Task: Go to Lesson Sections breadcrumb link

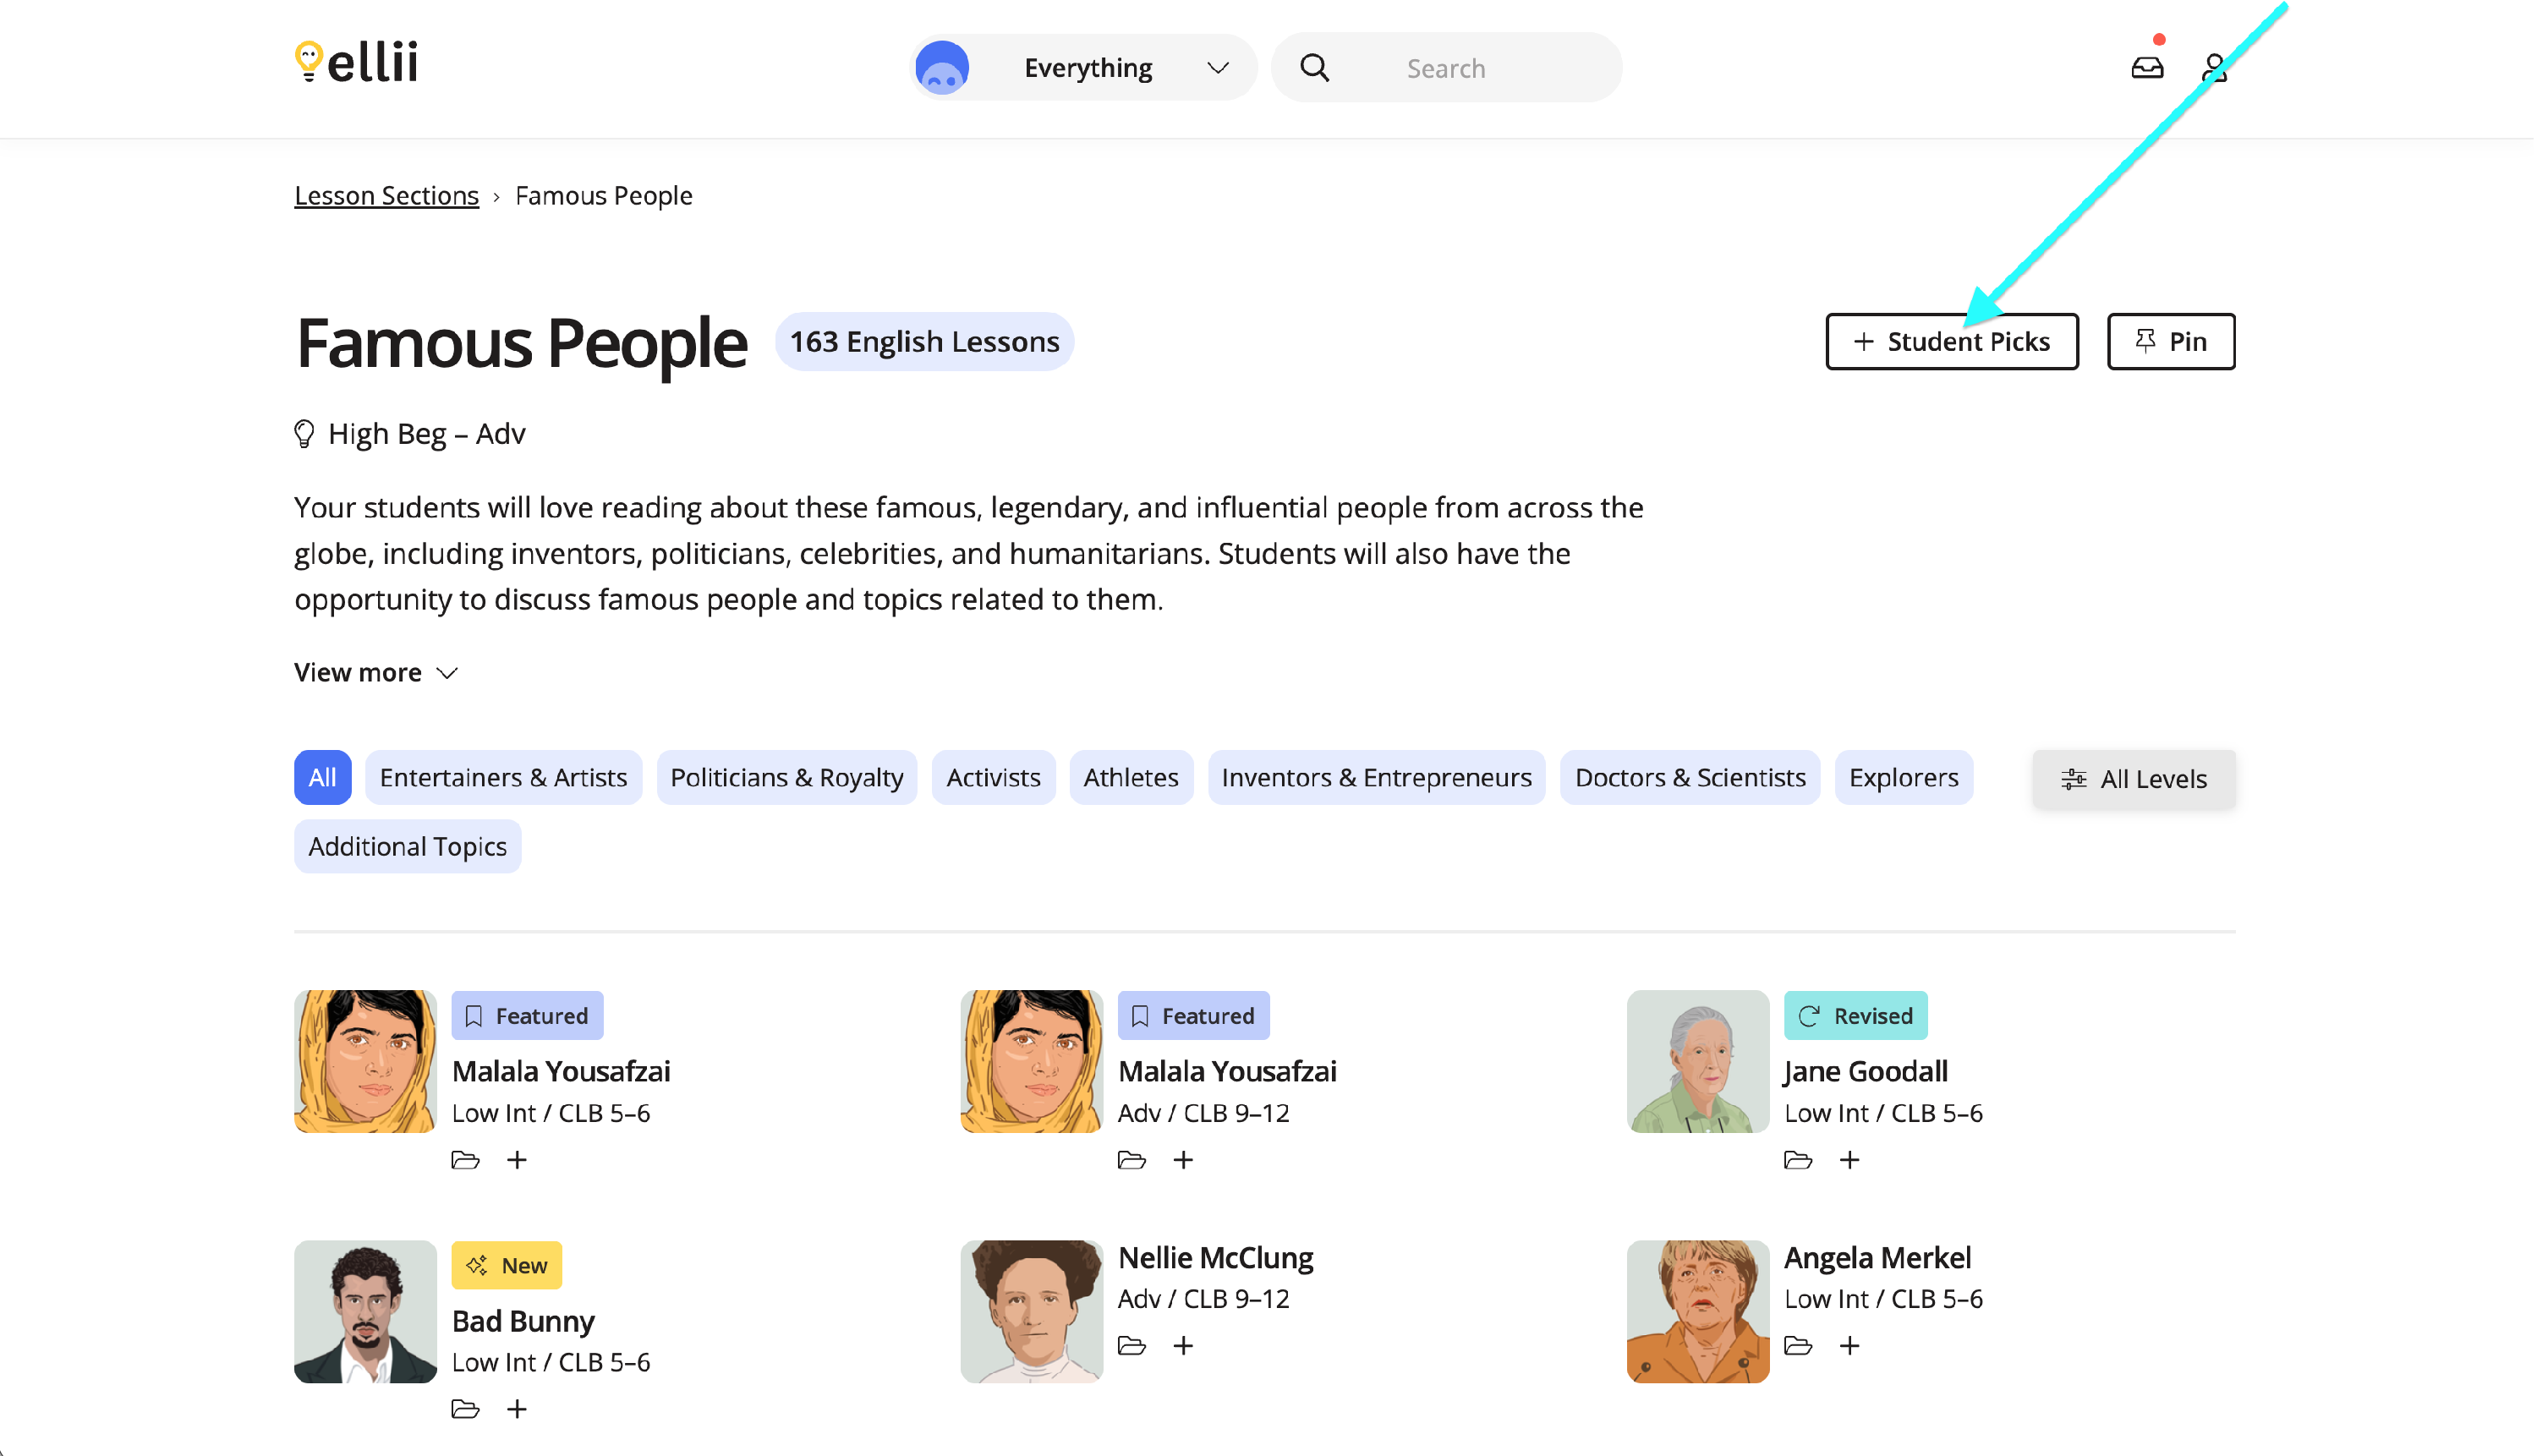Action: (x=386, y=196)
